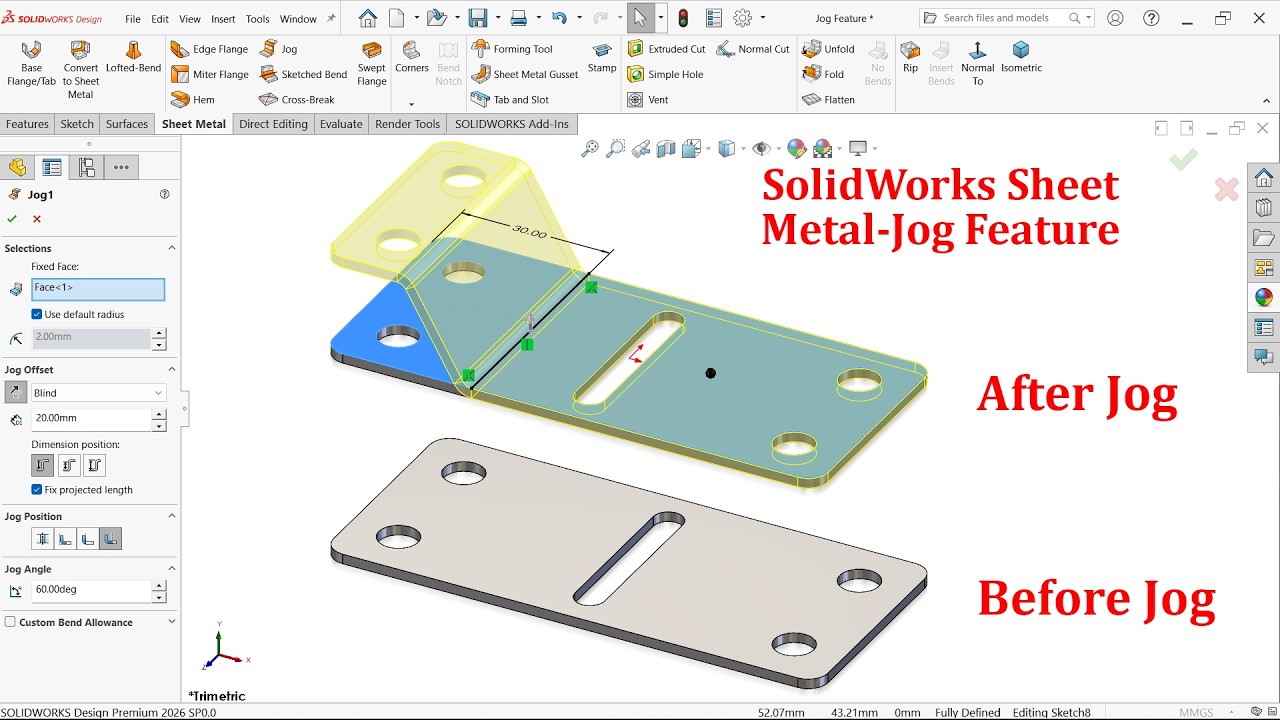Choose Sheet Metal Gusset
Viewport: 1280px width, 720px height.
coord(525,74)
